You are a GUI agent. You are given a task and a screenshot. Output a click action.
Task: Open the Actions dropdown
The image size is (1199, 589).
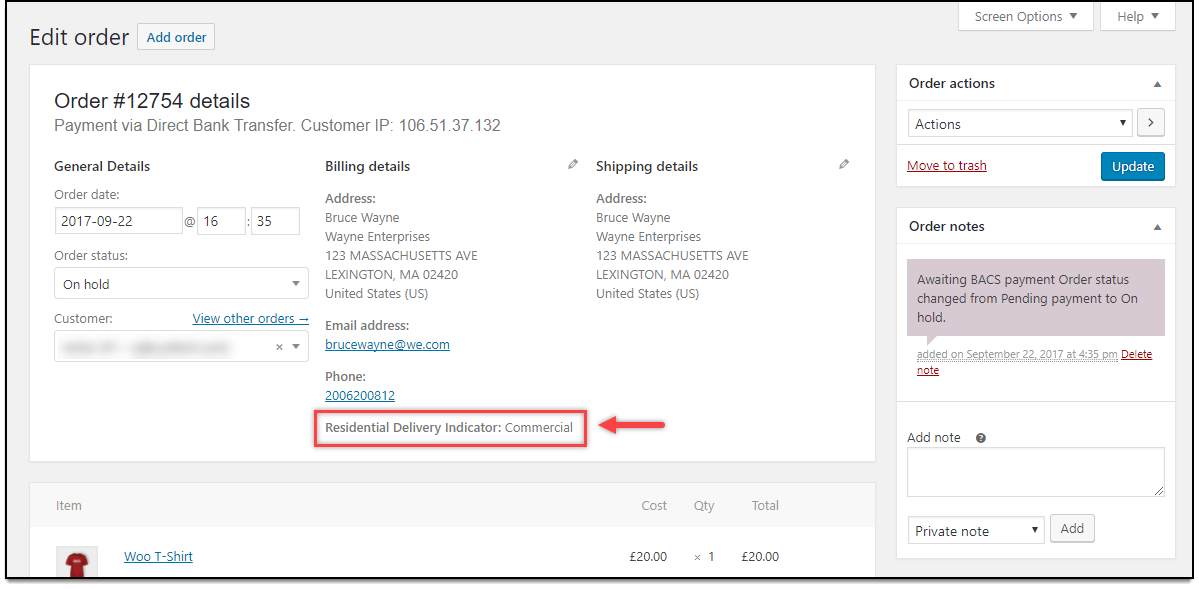coord(1020,123)
